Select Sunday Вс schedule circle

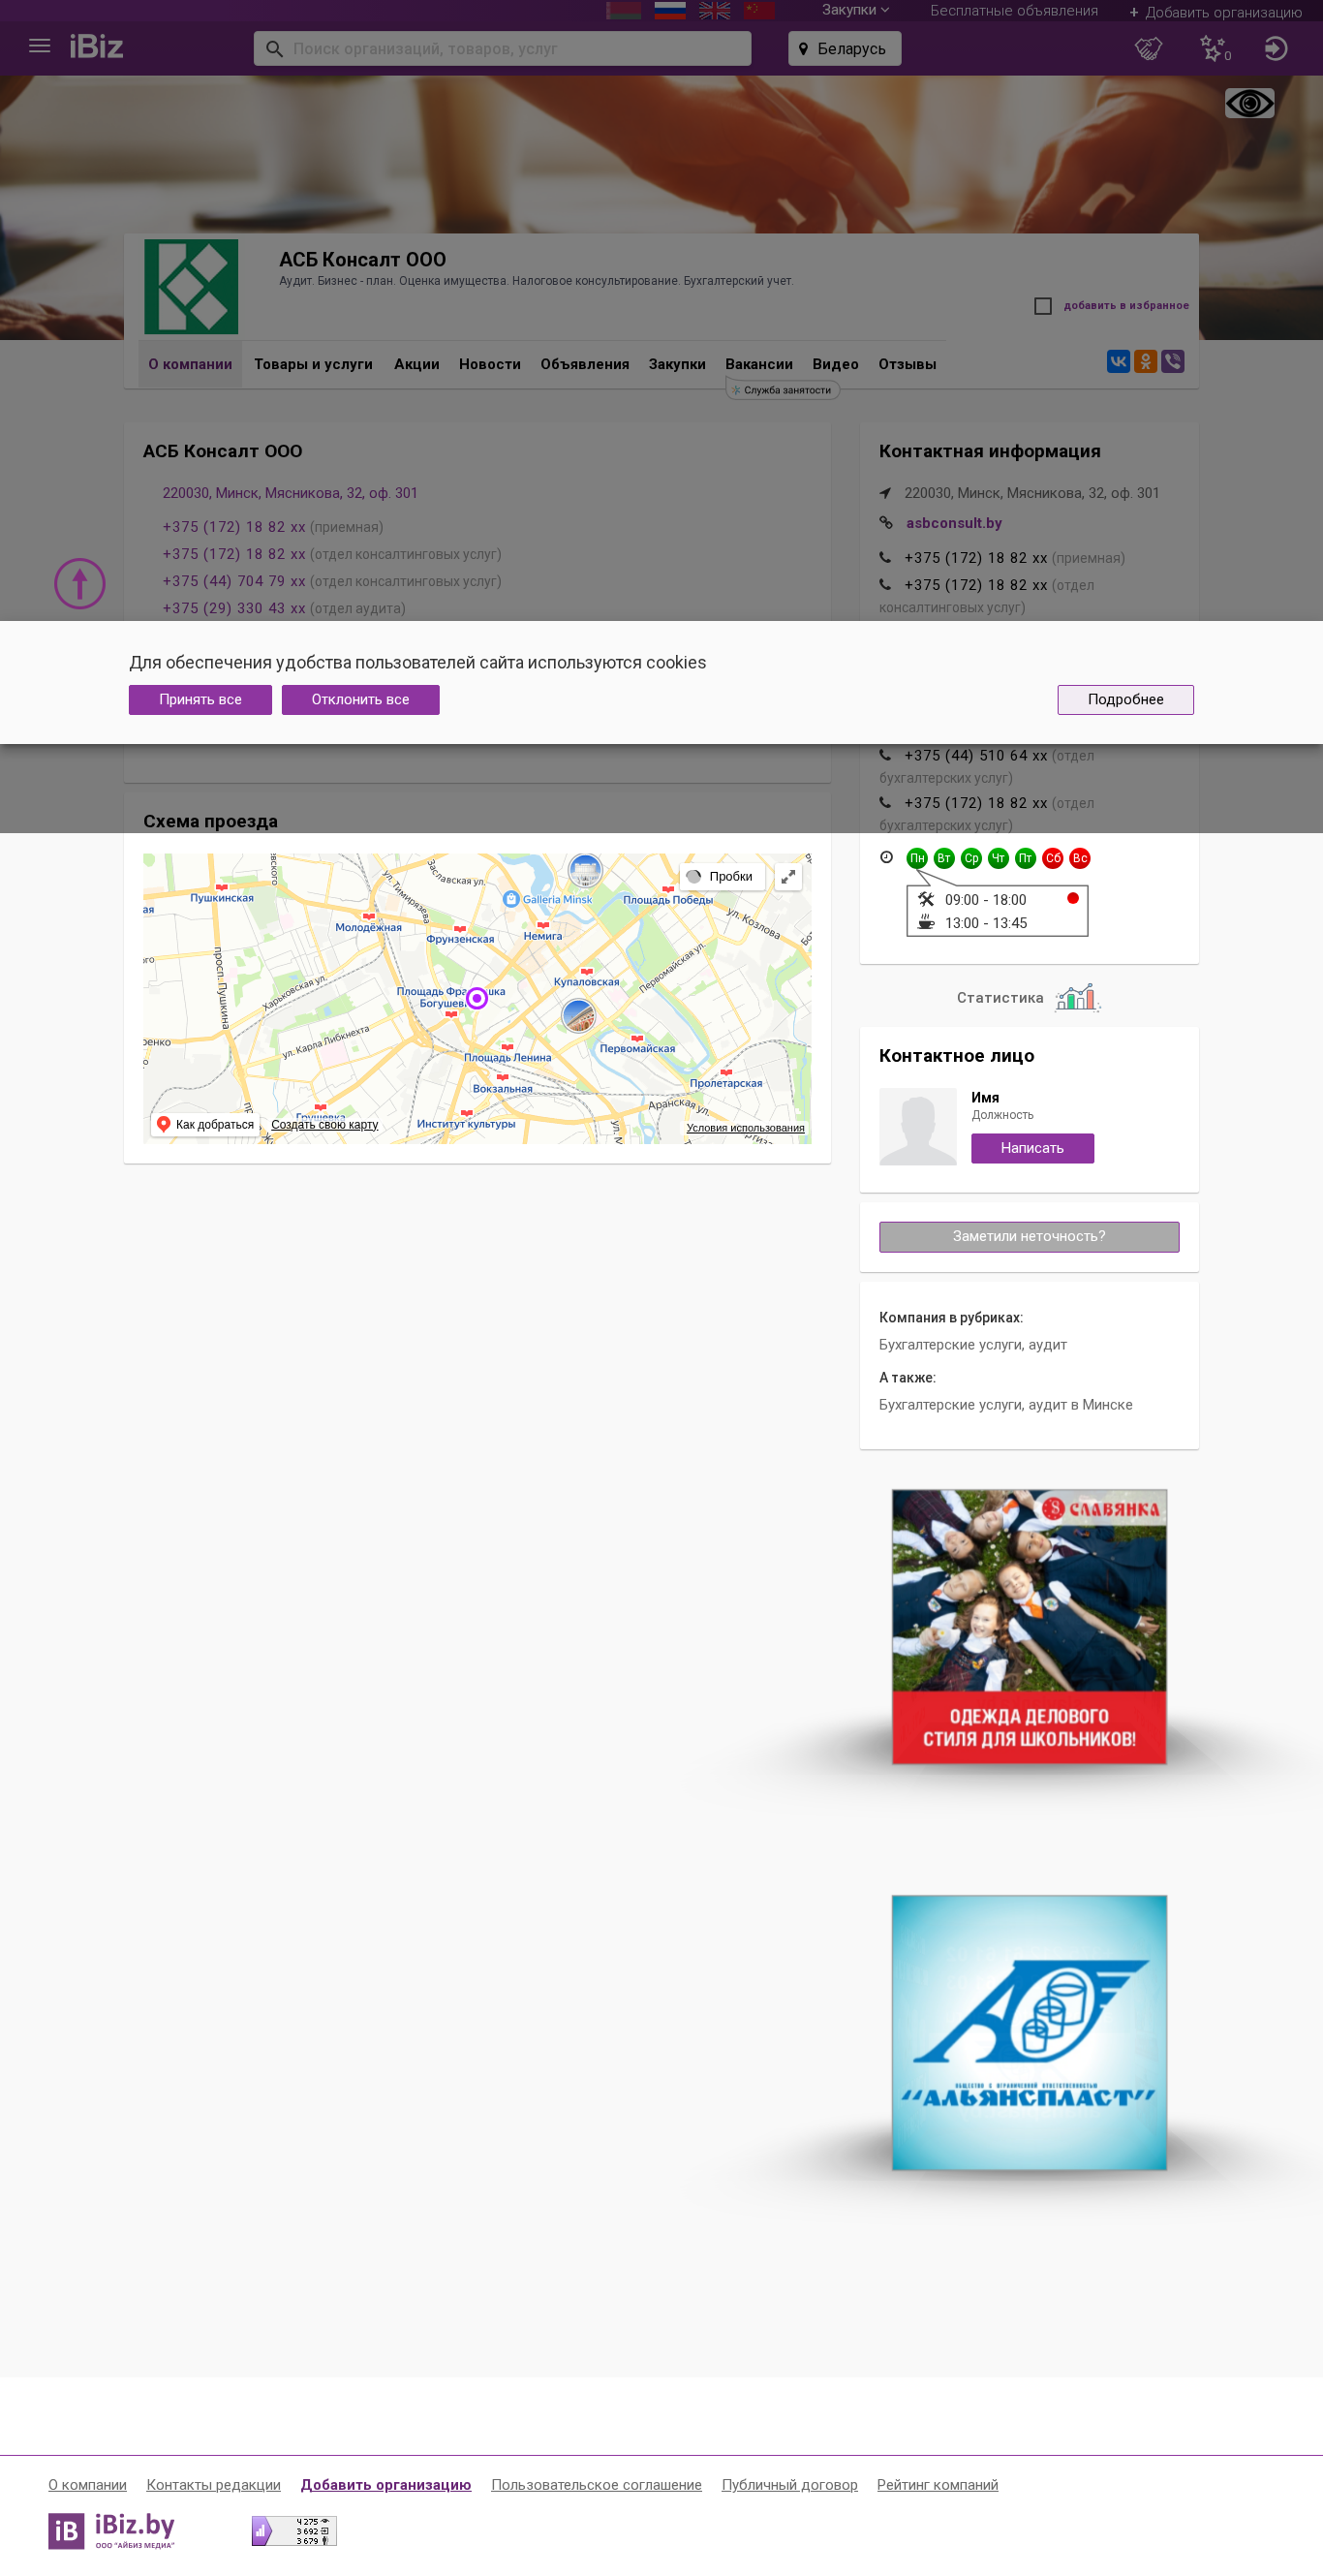[1079, 858]
